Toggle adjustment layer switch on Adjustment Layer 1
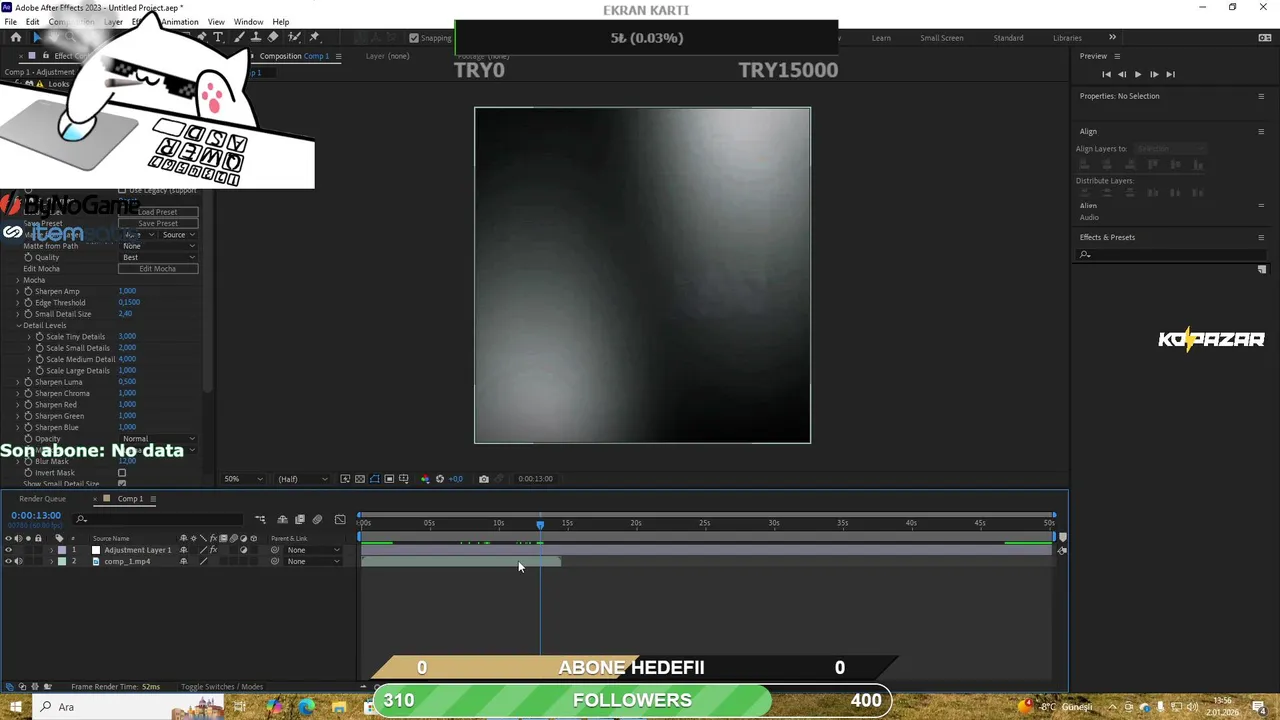 pos(243,550)
